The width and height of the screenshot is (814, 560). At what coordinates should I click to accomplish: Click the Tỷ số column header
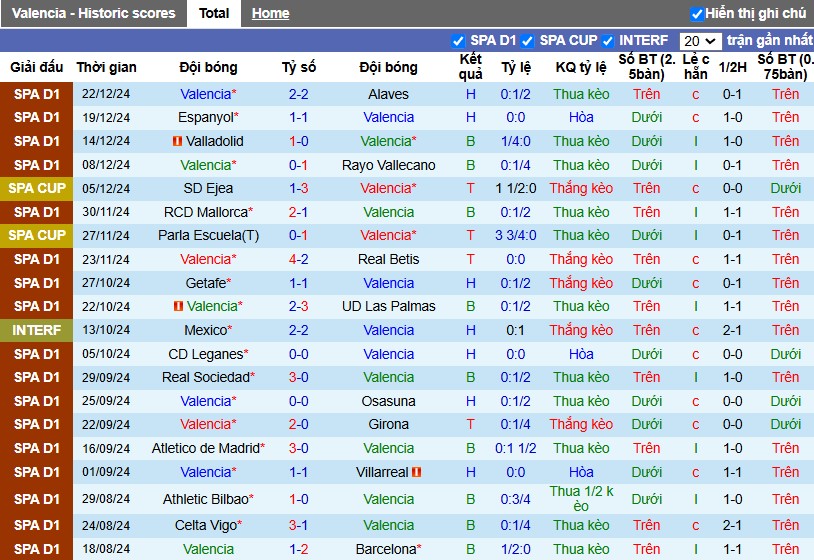[x=299, y=67]
